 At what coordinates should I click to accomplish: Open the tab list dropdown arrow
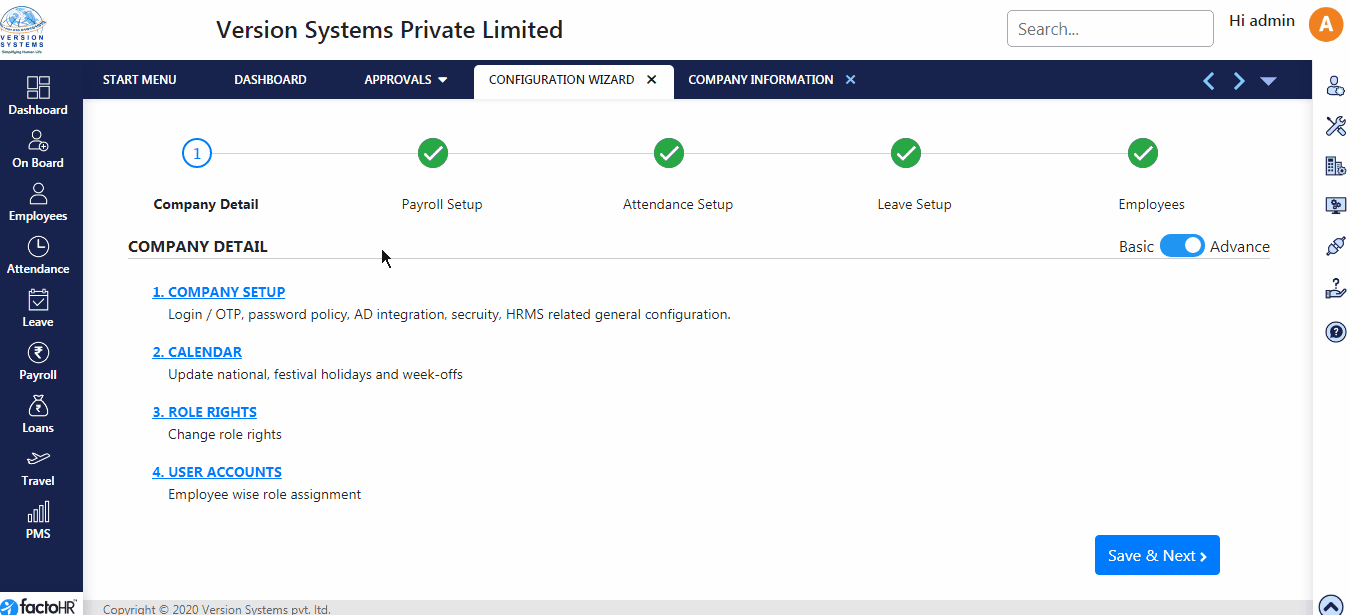(1269, 81)
